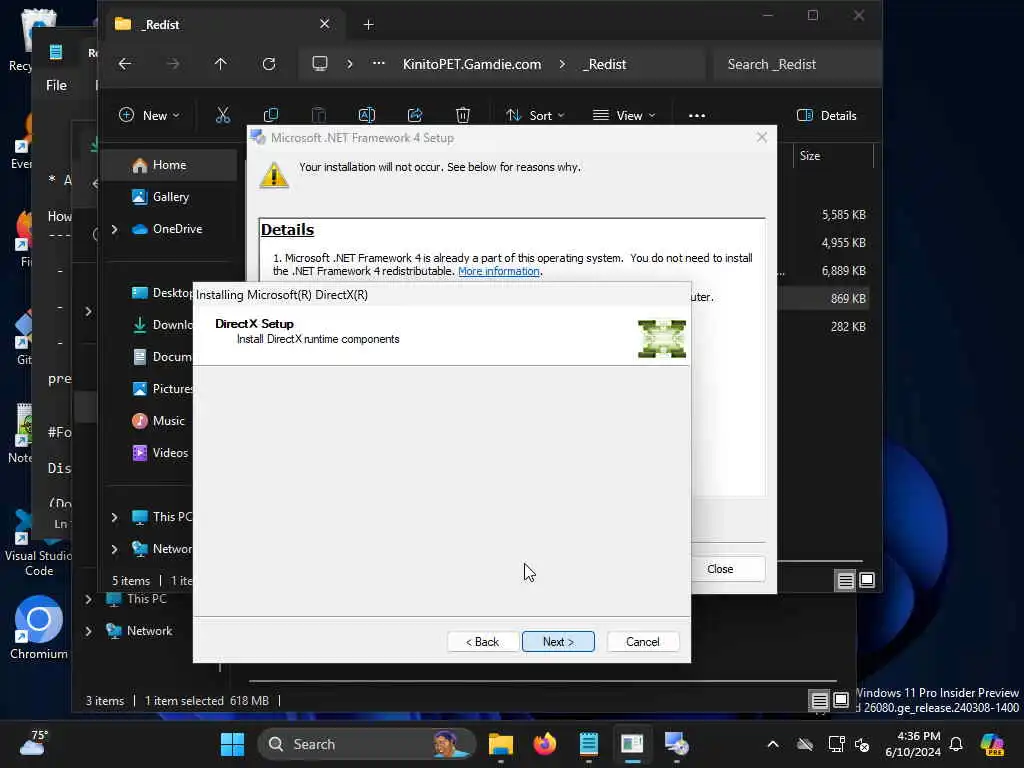The image size is (1024, 768).
Task: Toggle the Details pane
Action: (826, 116)
